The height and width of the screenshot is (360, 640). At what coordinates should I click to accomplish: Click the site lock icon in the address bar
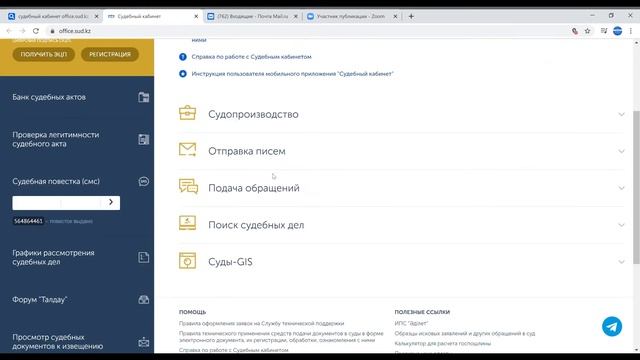point(52,31)
